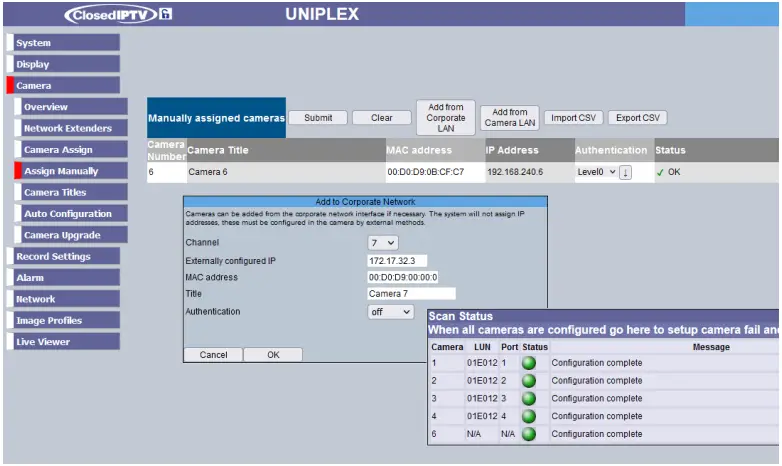Click Add from Corporate LAN button
The image size is (782, 466).
coord(446,118)
